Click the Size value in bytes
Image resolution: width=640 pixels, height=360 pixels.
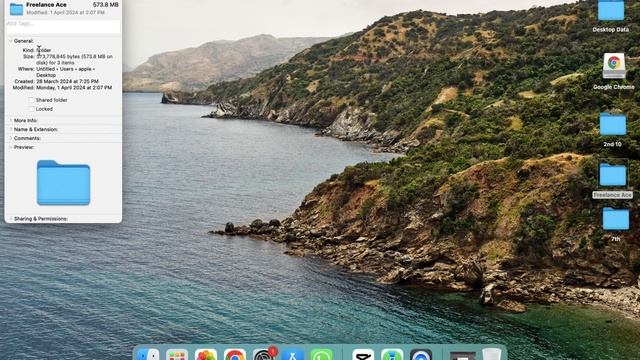(75, 60)
